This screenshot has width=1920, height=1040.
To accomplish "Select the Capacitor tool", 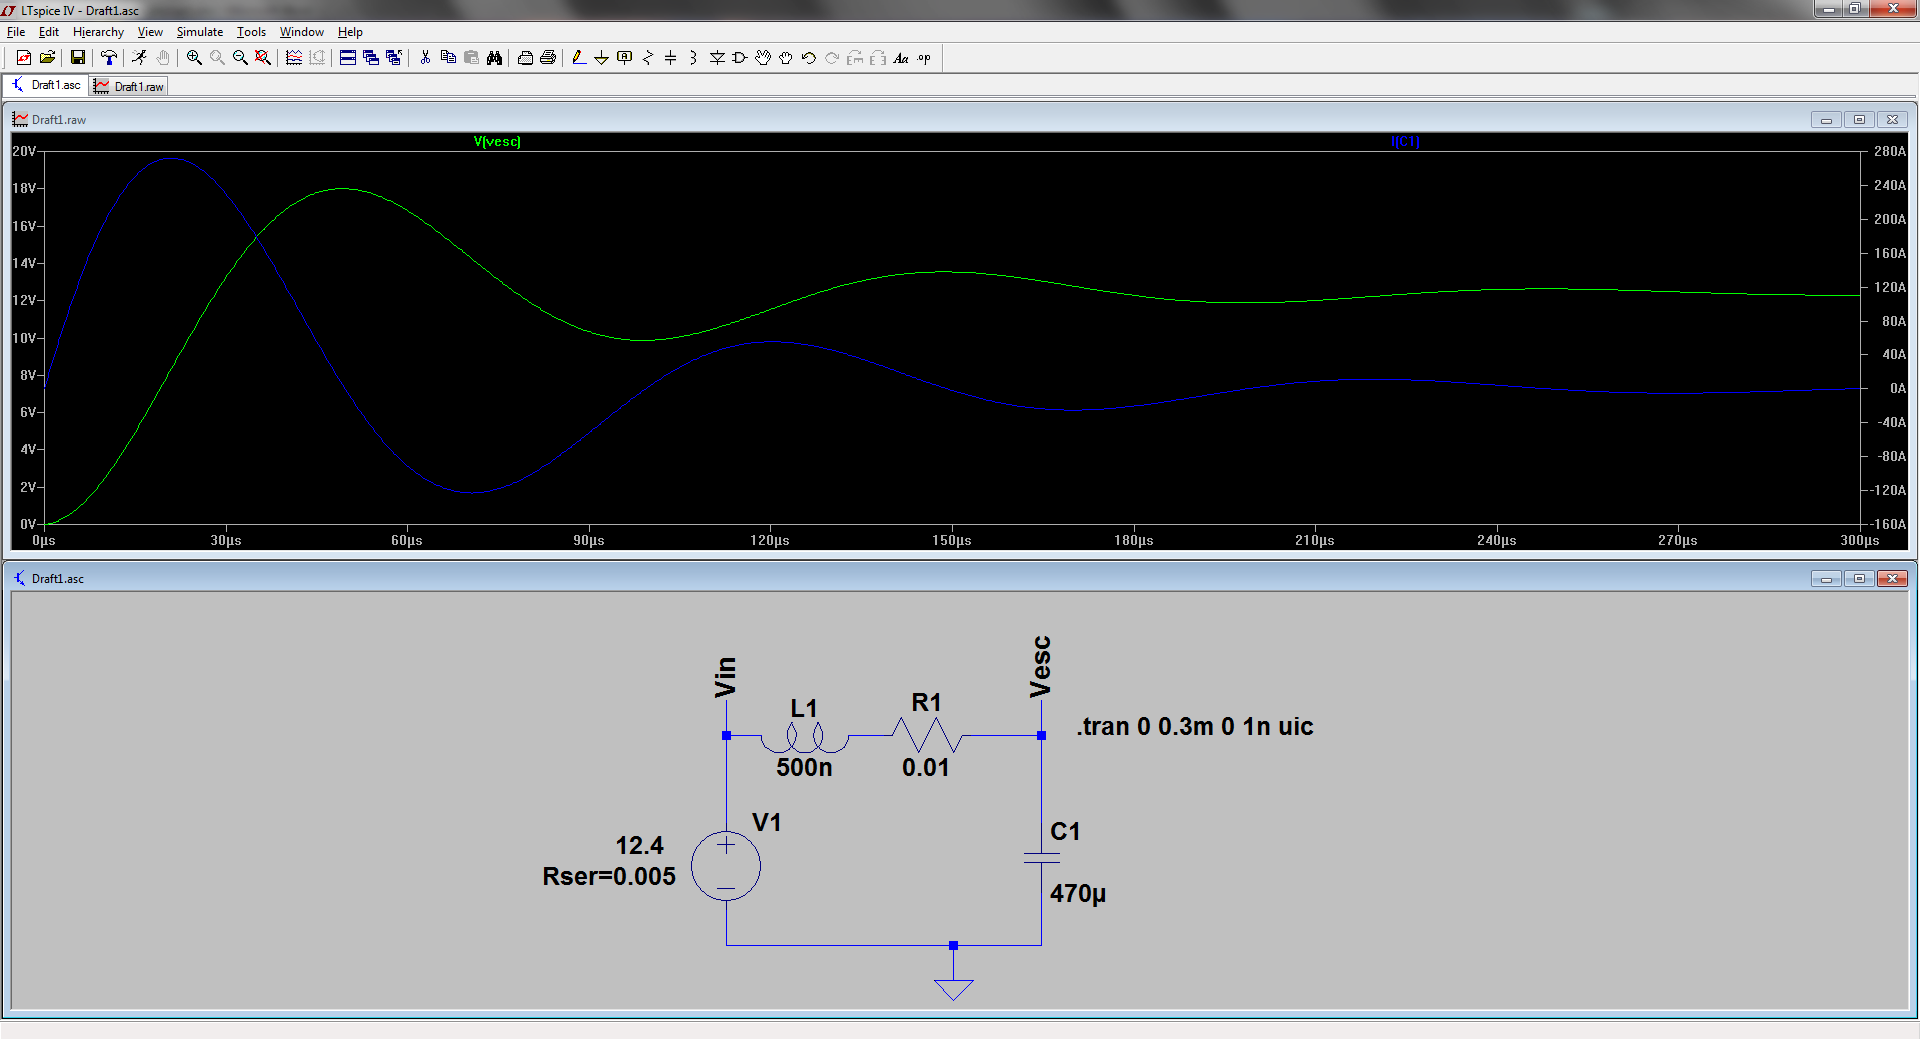I will point(670,58).
